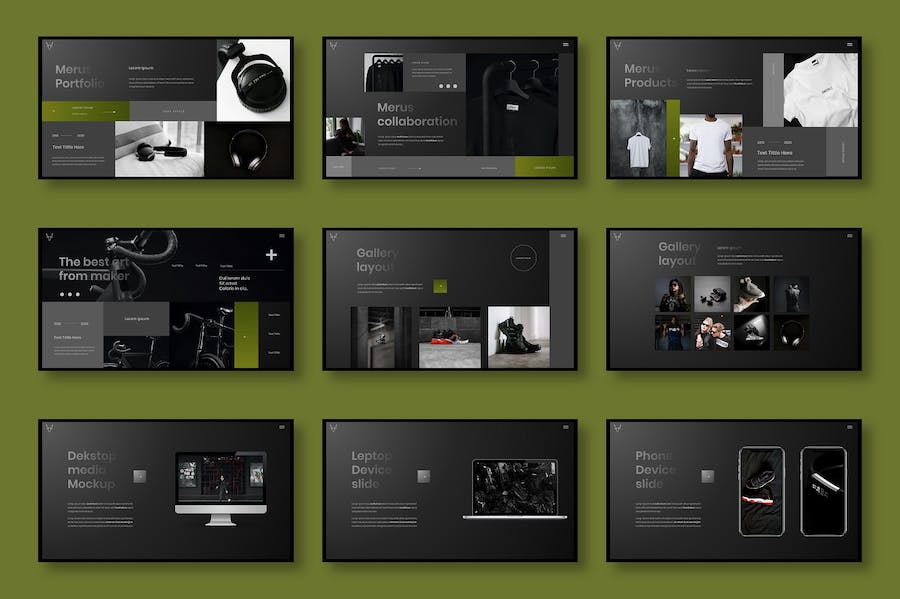
Task: Click gray square button on Phone Device slide
Action: 707,476
